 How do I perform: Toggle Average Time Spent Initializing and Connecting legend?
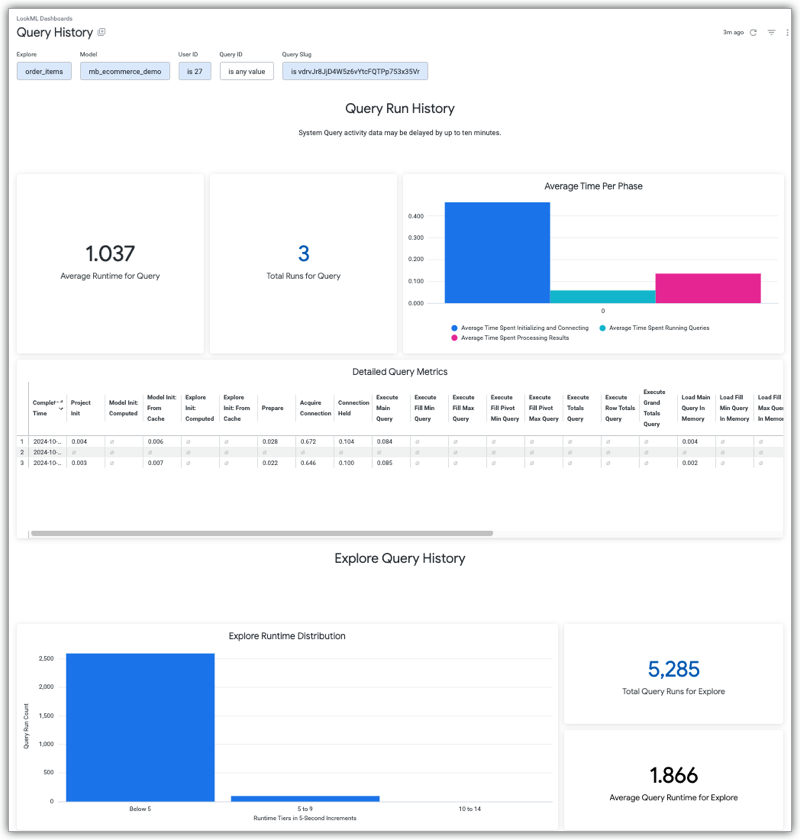pyautogui.click(x=516, y=328)
